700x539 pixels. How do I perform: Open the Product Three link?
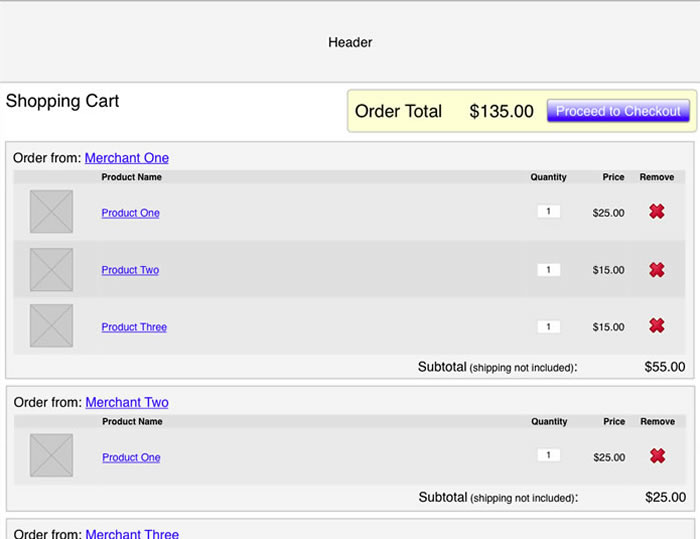pyautogui.click(x=134, y=327)
